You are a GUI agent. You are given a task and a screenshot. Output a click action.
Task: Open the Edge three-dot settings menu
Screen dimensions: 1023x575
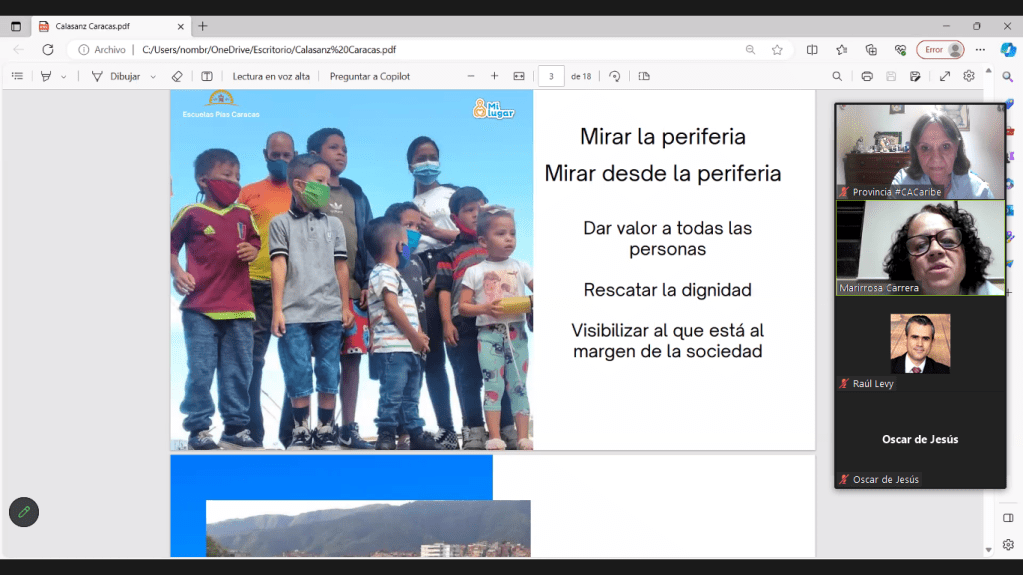pos(981,49)
